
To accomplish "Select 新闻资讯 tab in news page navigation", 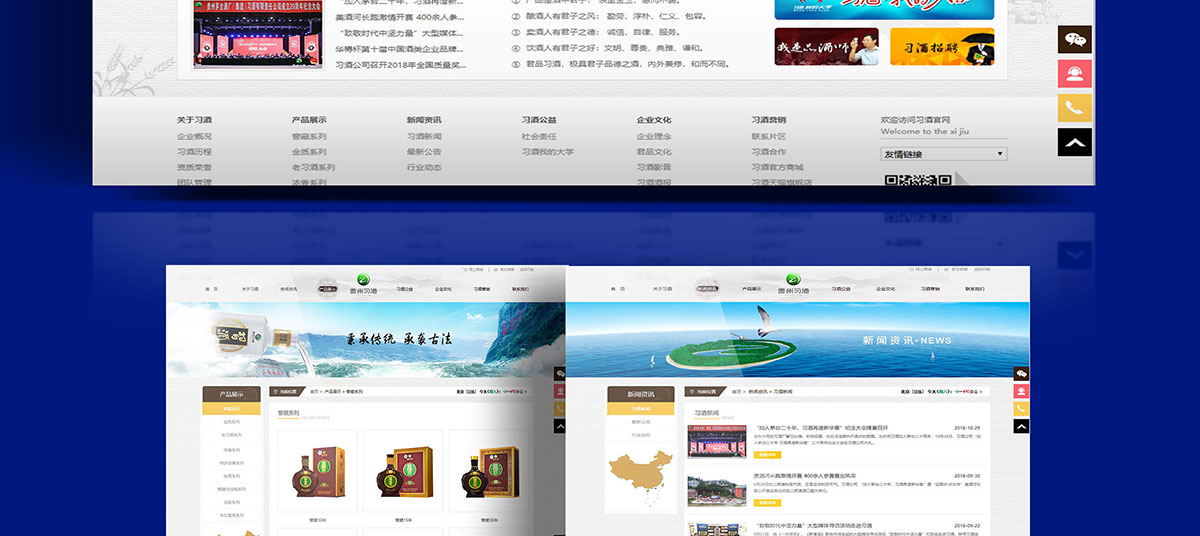I will pyautogui.click(x=707, y=289).
